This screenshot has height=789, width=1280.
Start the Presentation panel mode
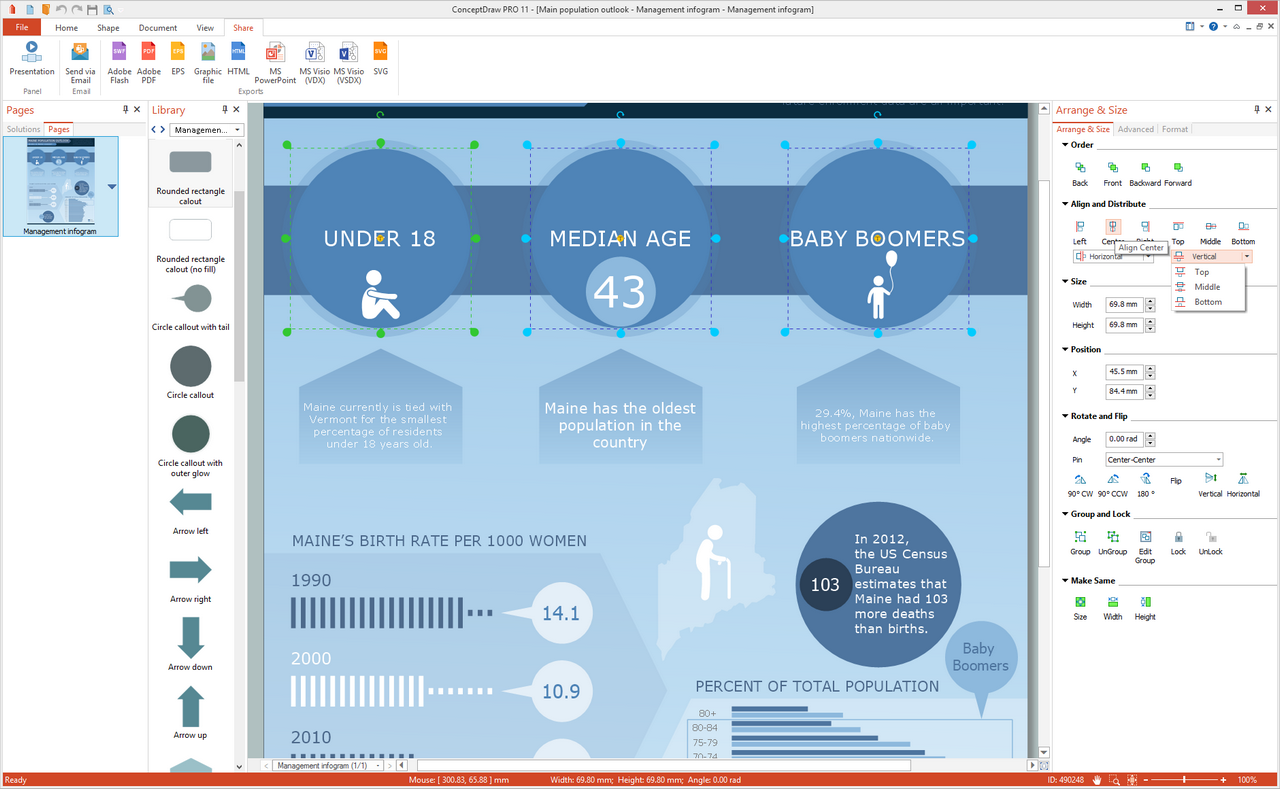[x=32, y=58]
